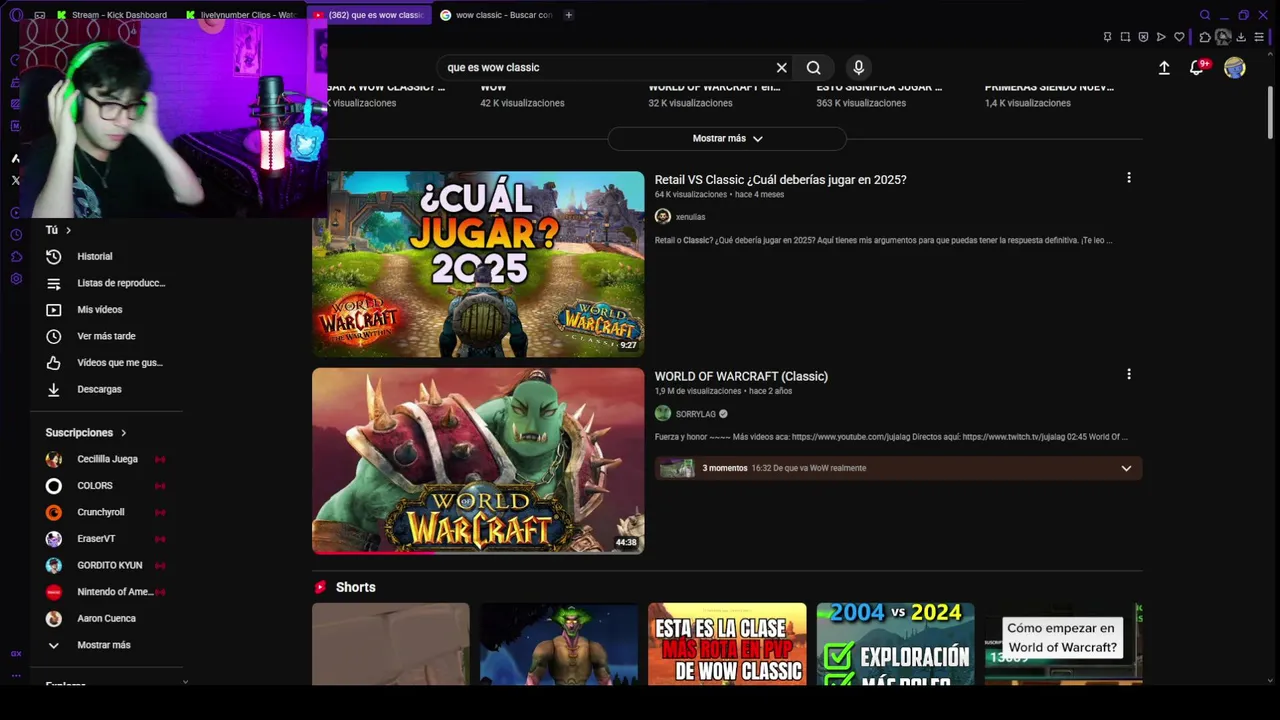The image size is (1280, 720).
Task: Open the Tú section chevron
Action: point(68,230)
